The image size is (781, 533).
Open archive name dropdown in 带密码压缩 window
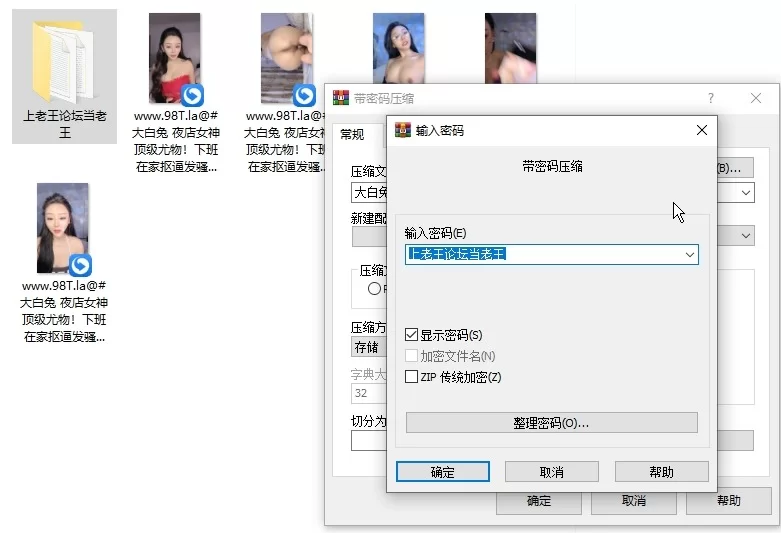(746, 193)
